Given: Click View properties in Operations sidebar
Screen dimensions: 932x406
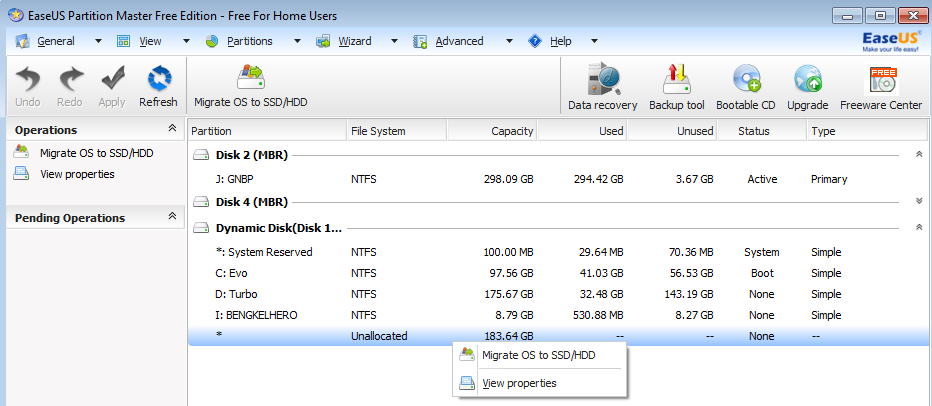Looking at the screenshot, I should click(77, 174).
